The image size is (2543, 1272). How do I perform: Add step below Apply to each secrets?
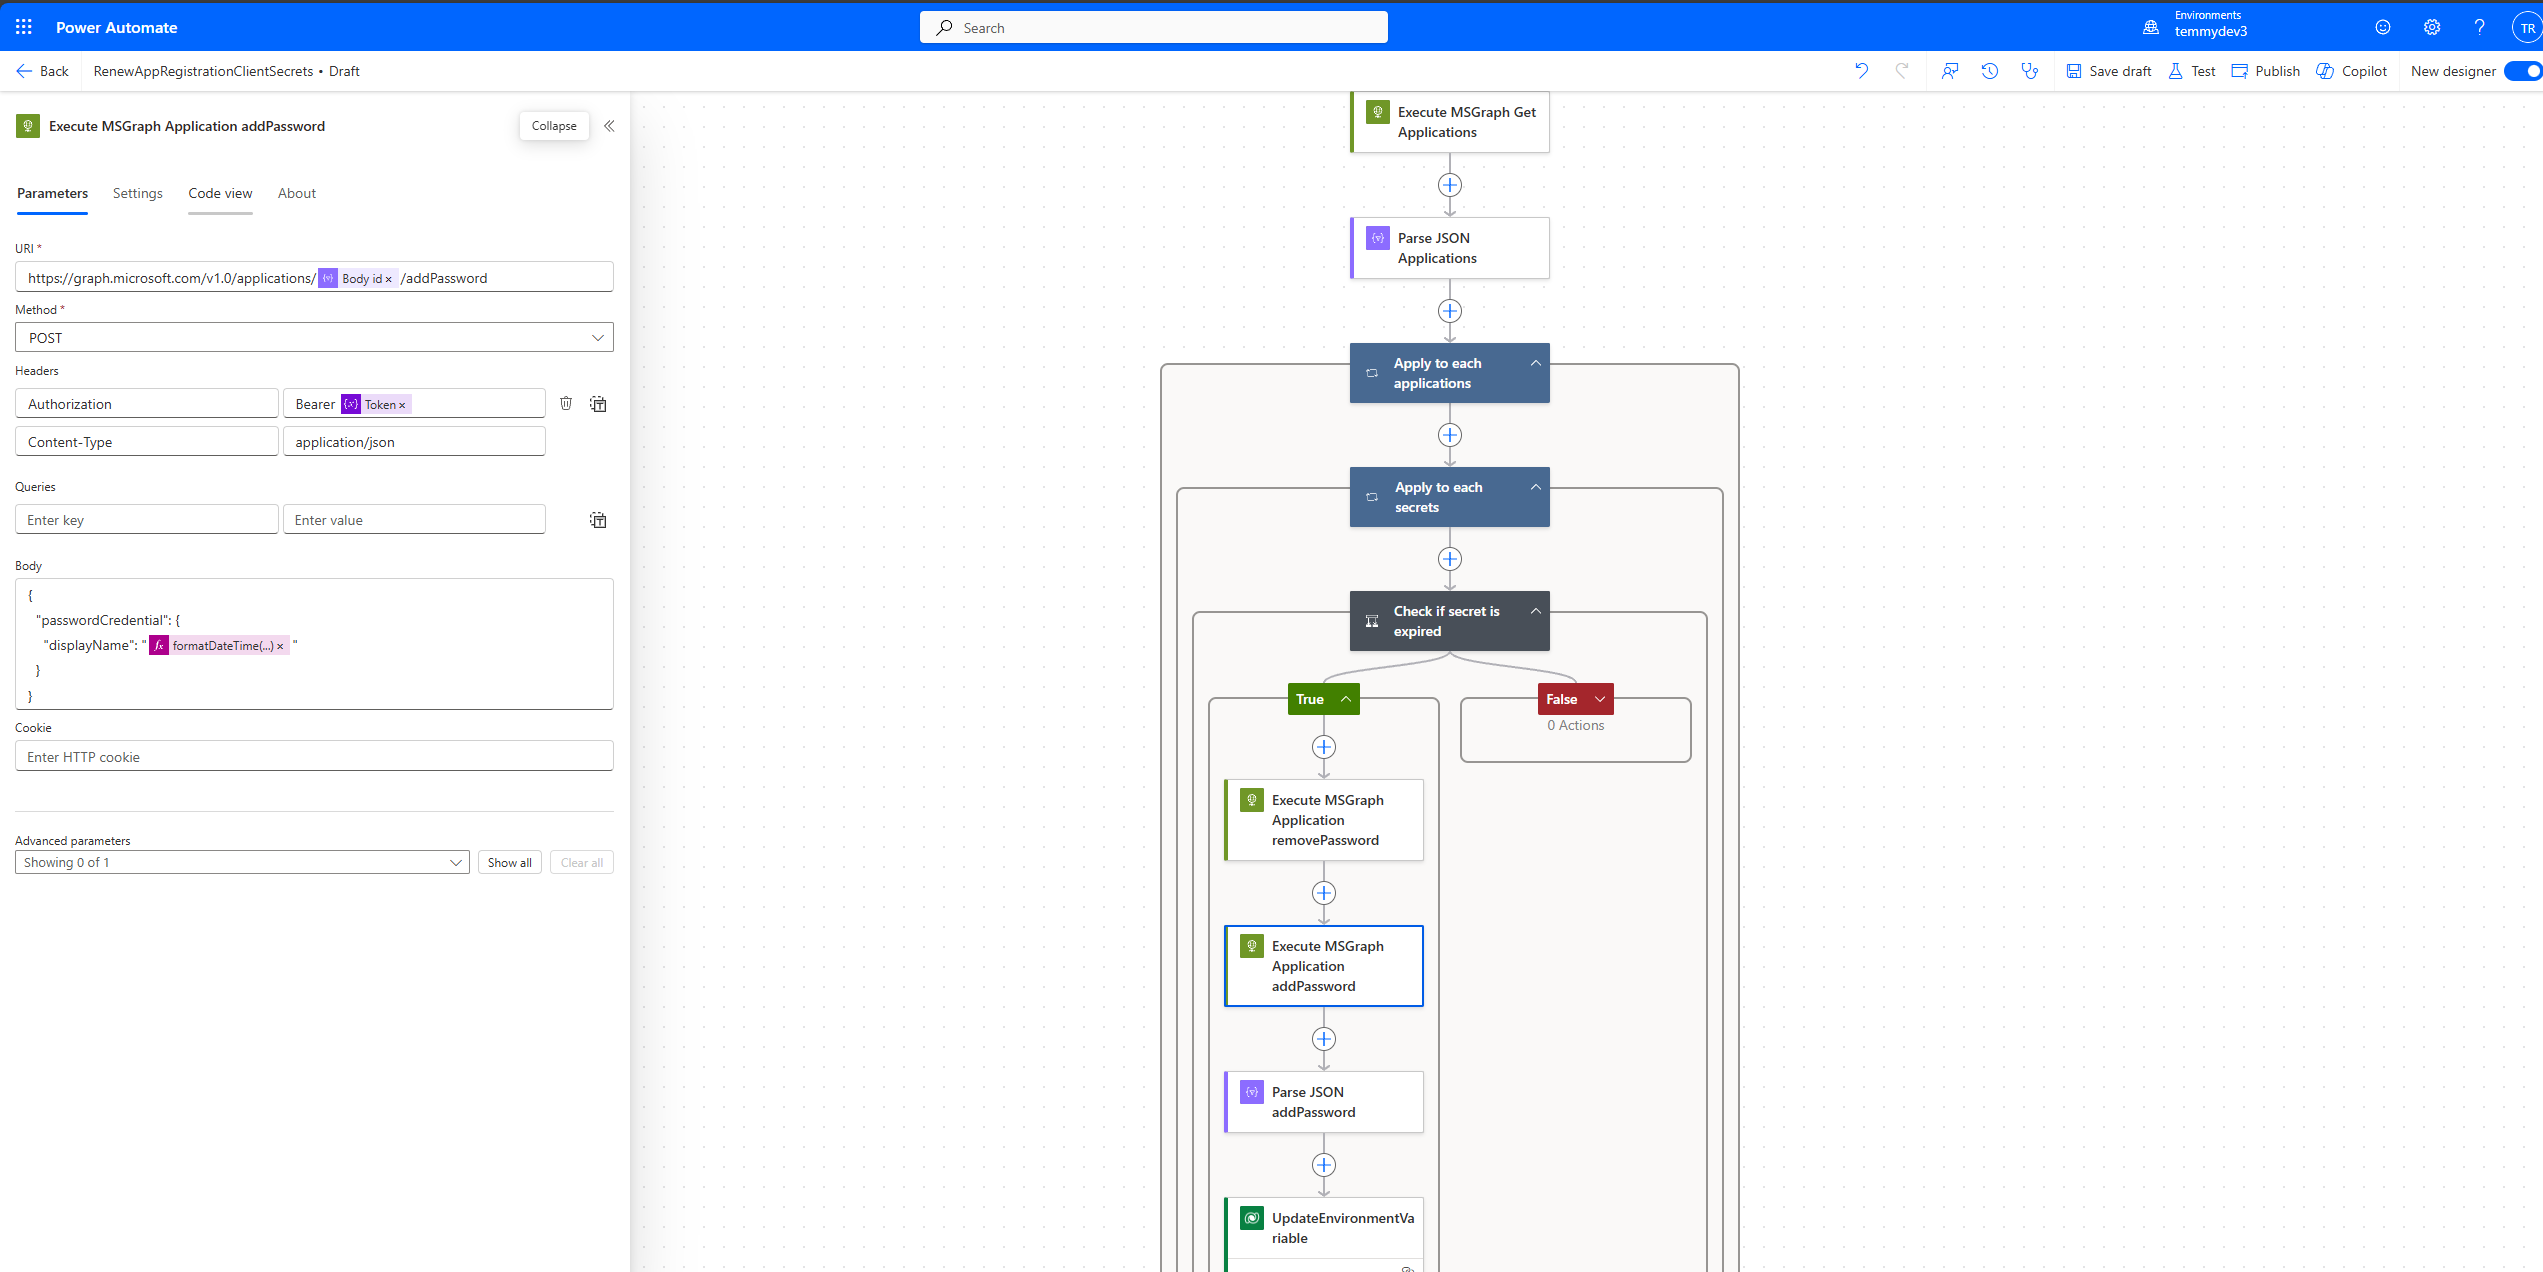click(1450, 559)
